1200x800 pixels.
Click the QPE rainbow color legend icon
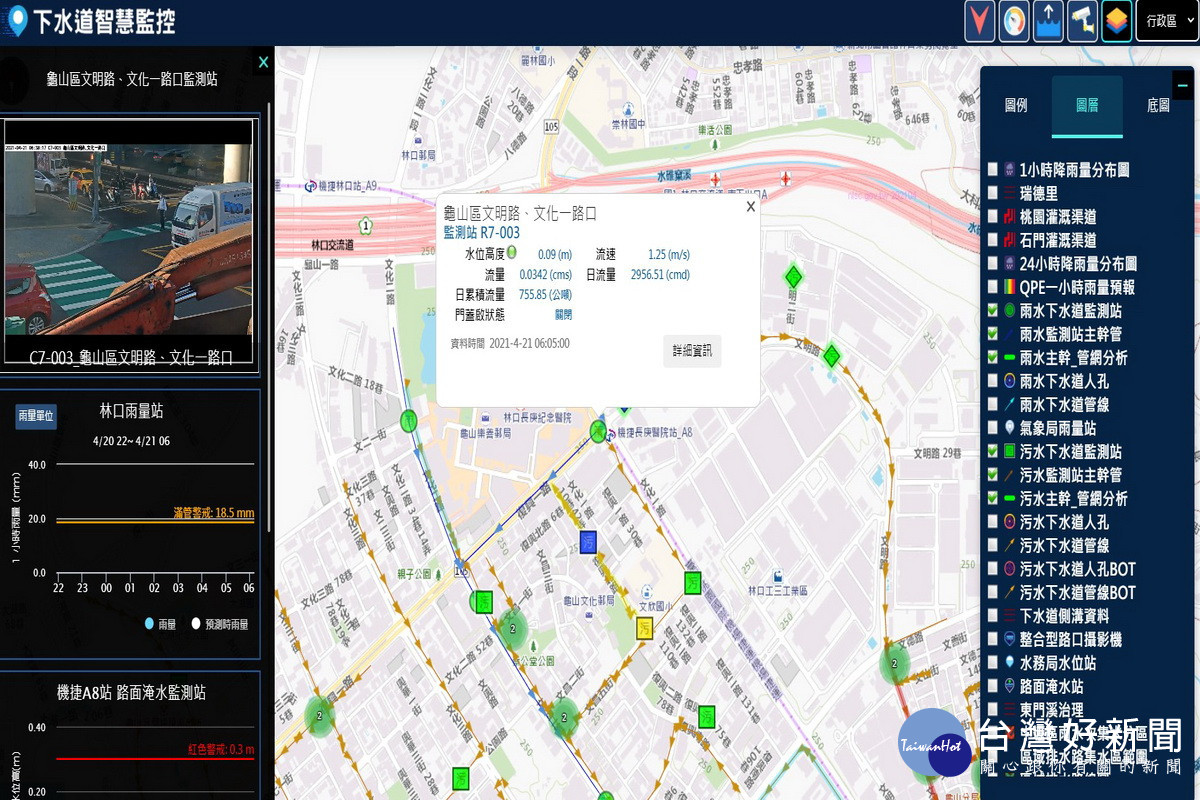tap(1009, 287)
